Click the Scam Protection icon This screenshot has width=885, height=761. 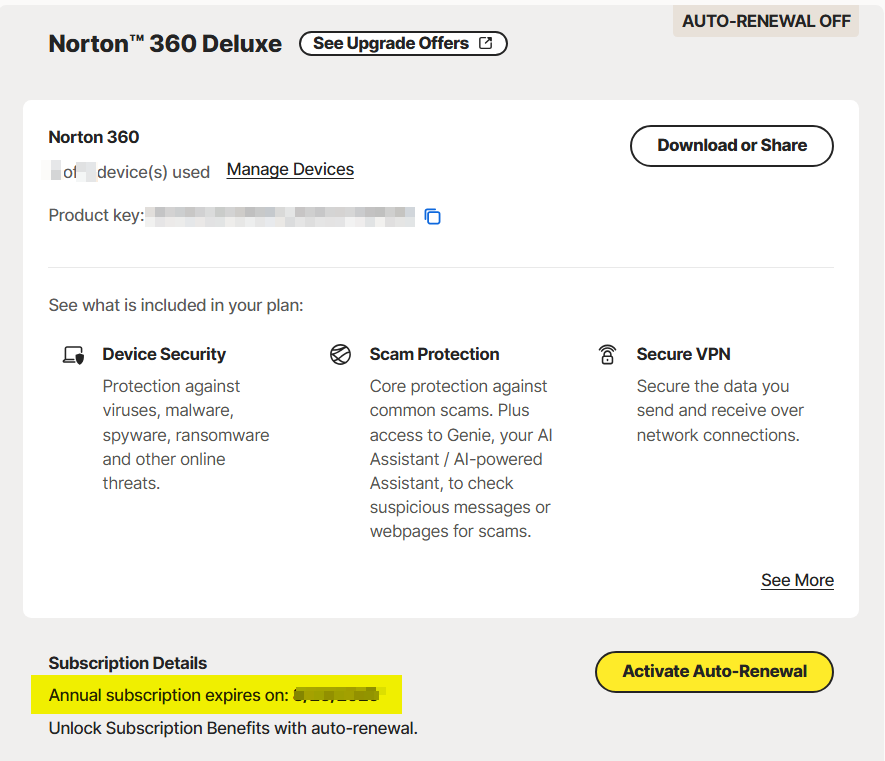coord(340,355)
